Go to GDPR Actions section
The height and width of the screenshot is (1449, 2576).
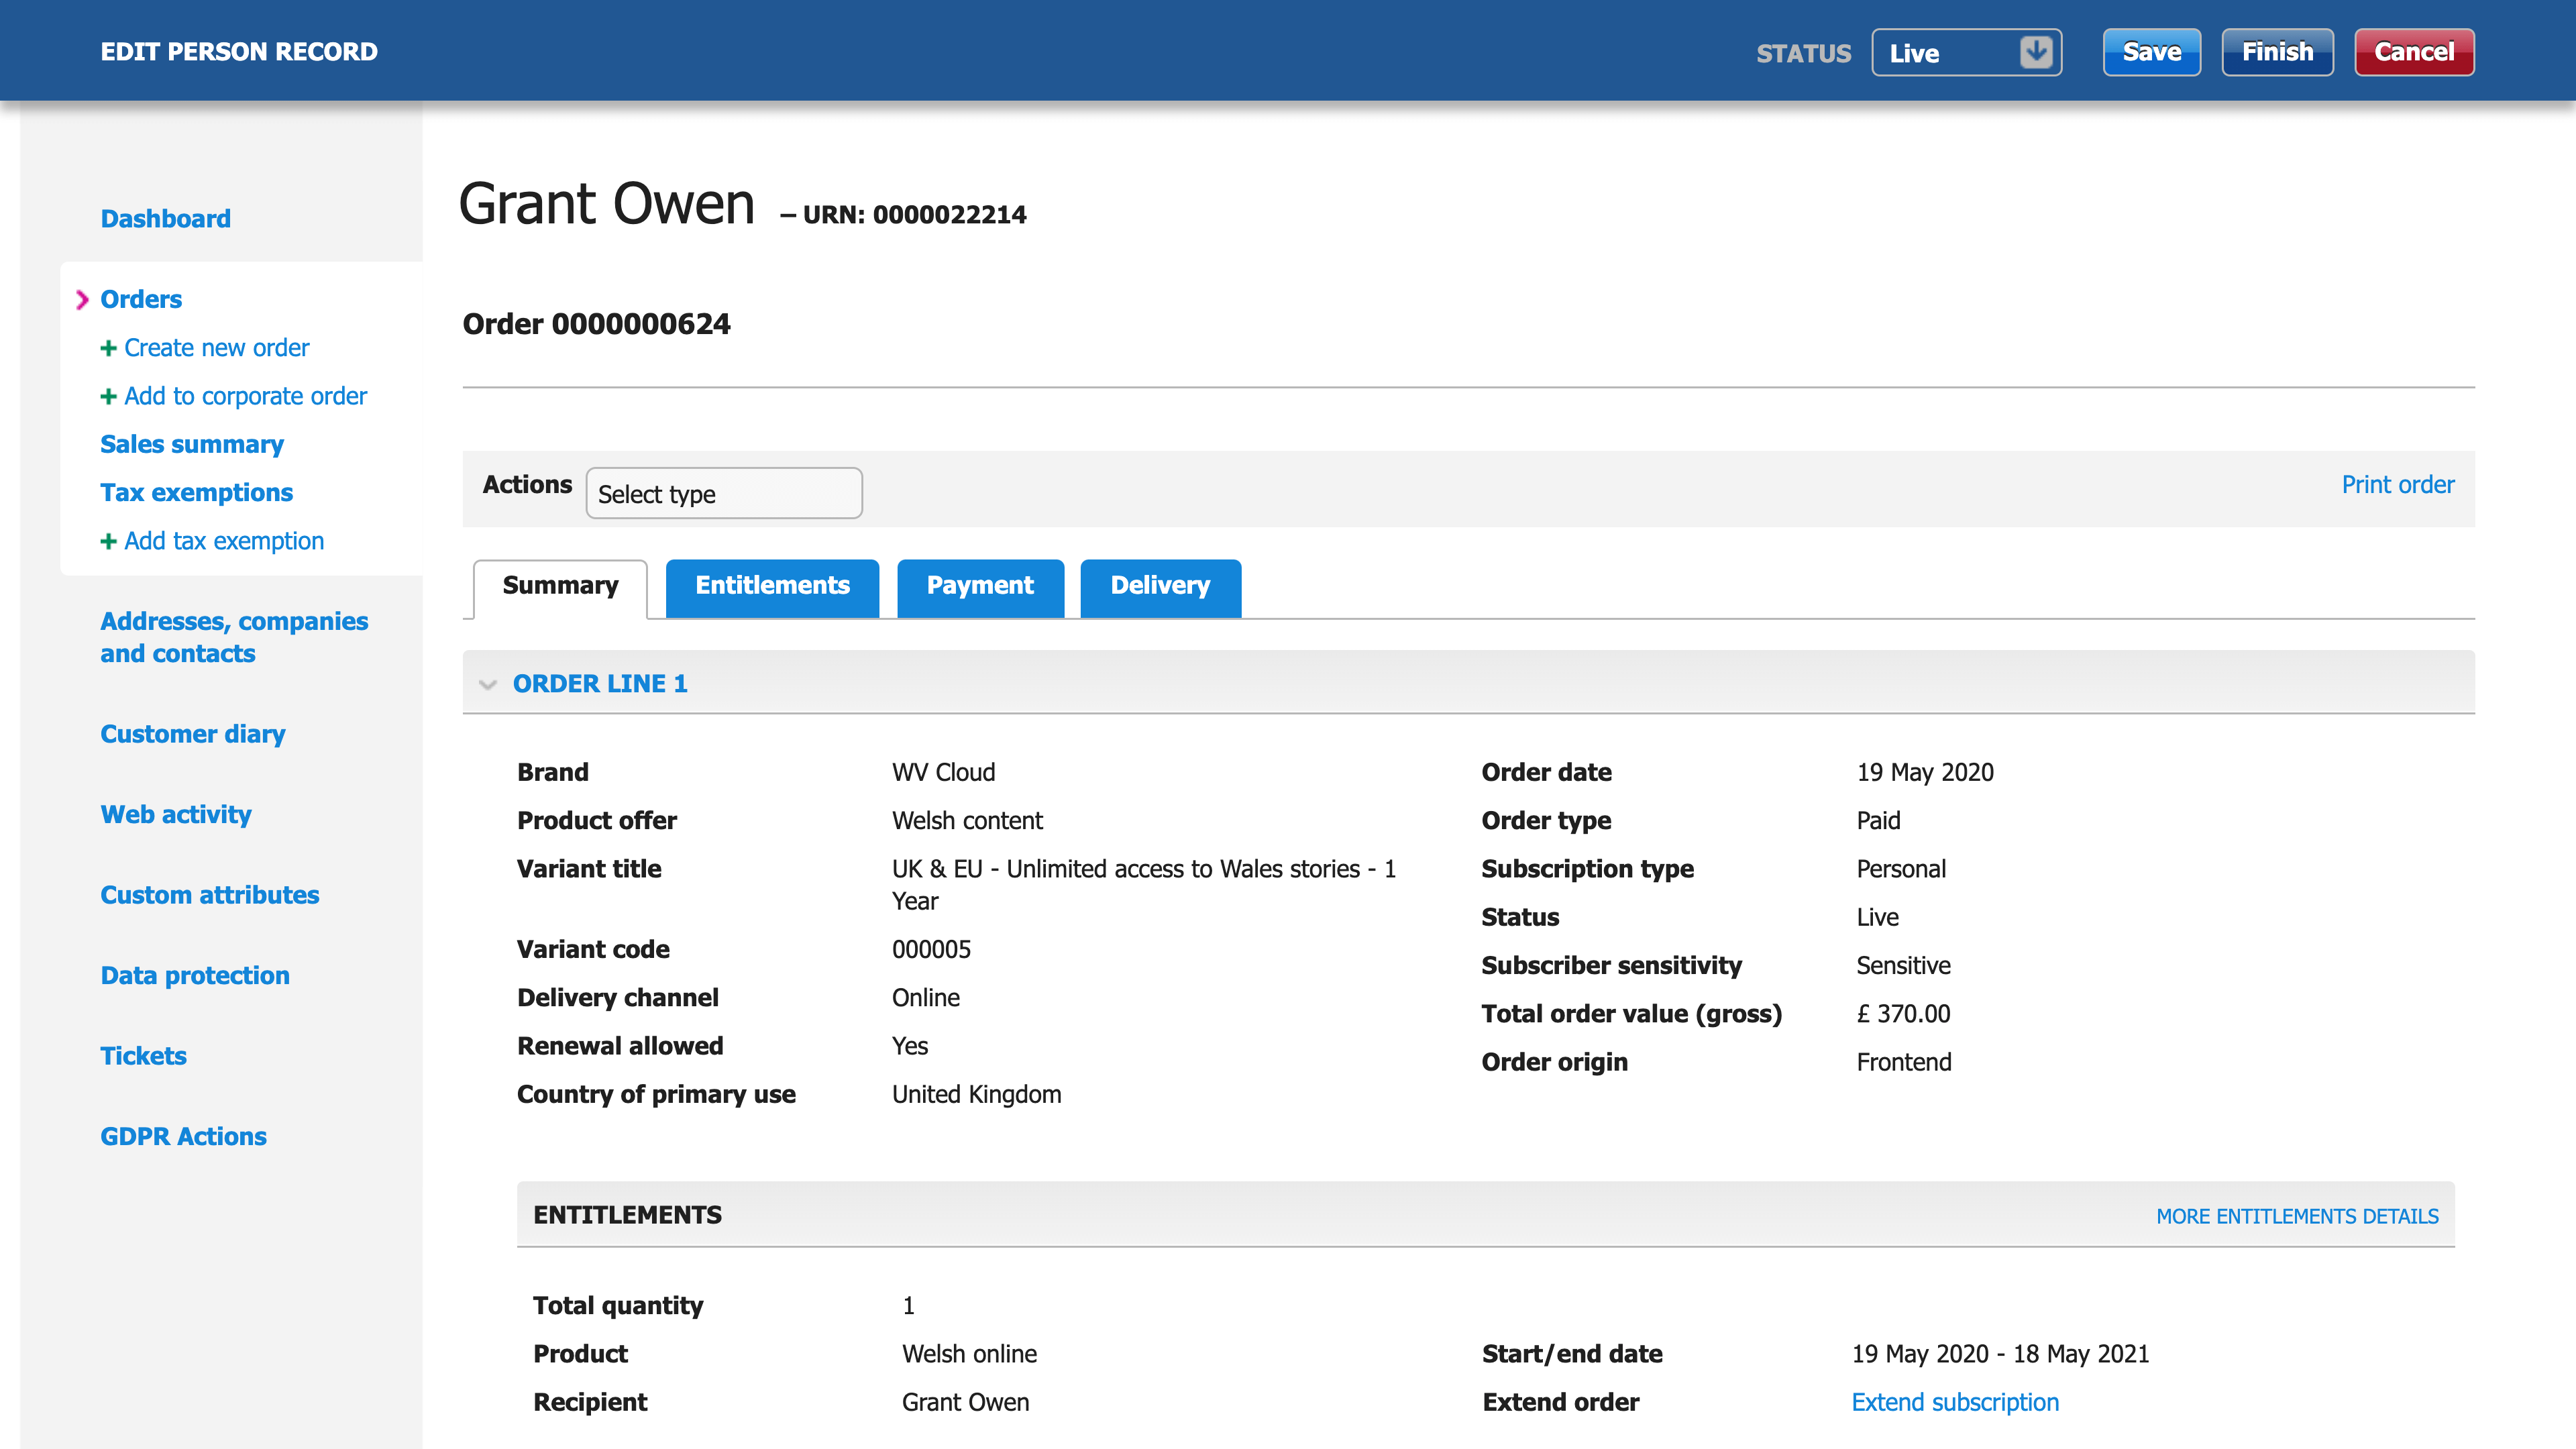(183, 1136)
